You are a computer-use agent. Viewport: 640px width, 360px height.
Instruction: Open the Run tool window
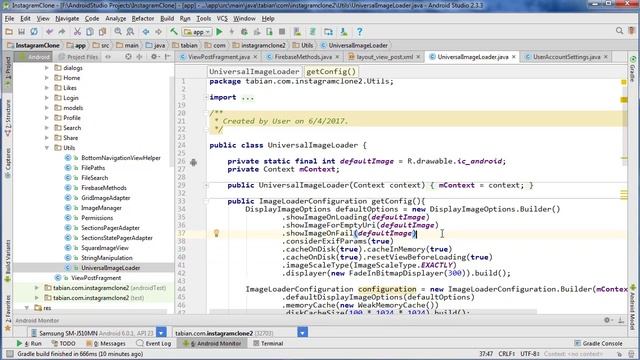click(29, 343)
